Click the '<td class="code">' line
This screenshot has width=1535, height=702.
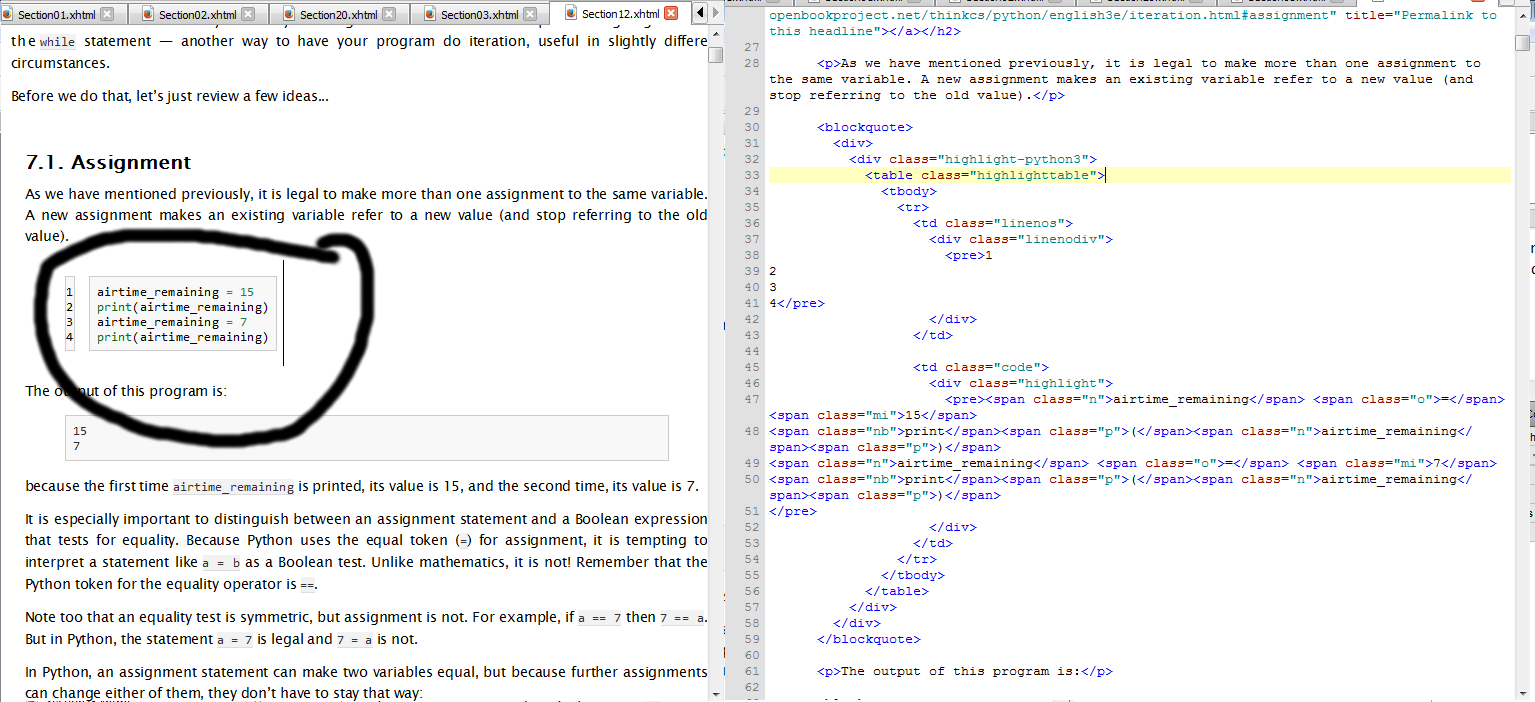(981, 367)
